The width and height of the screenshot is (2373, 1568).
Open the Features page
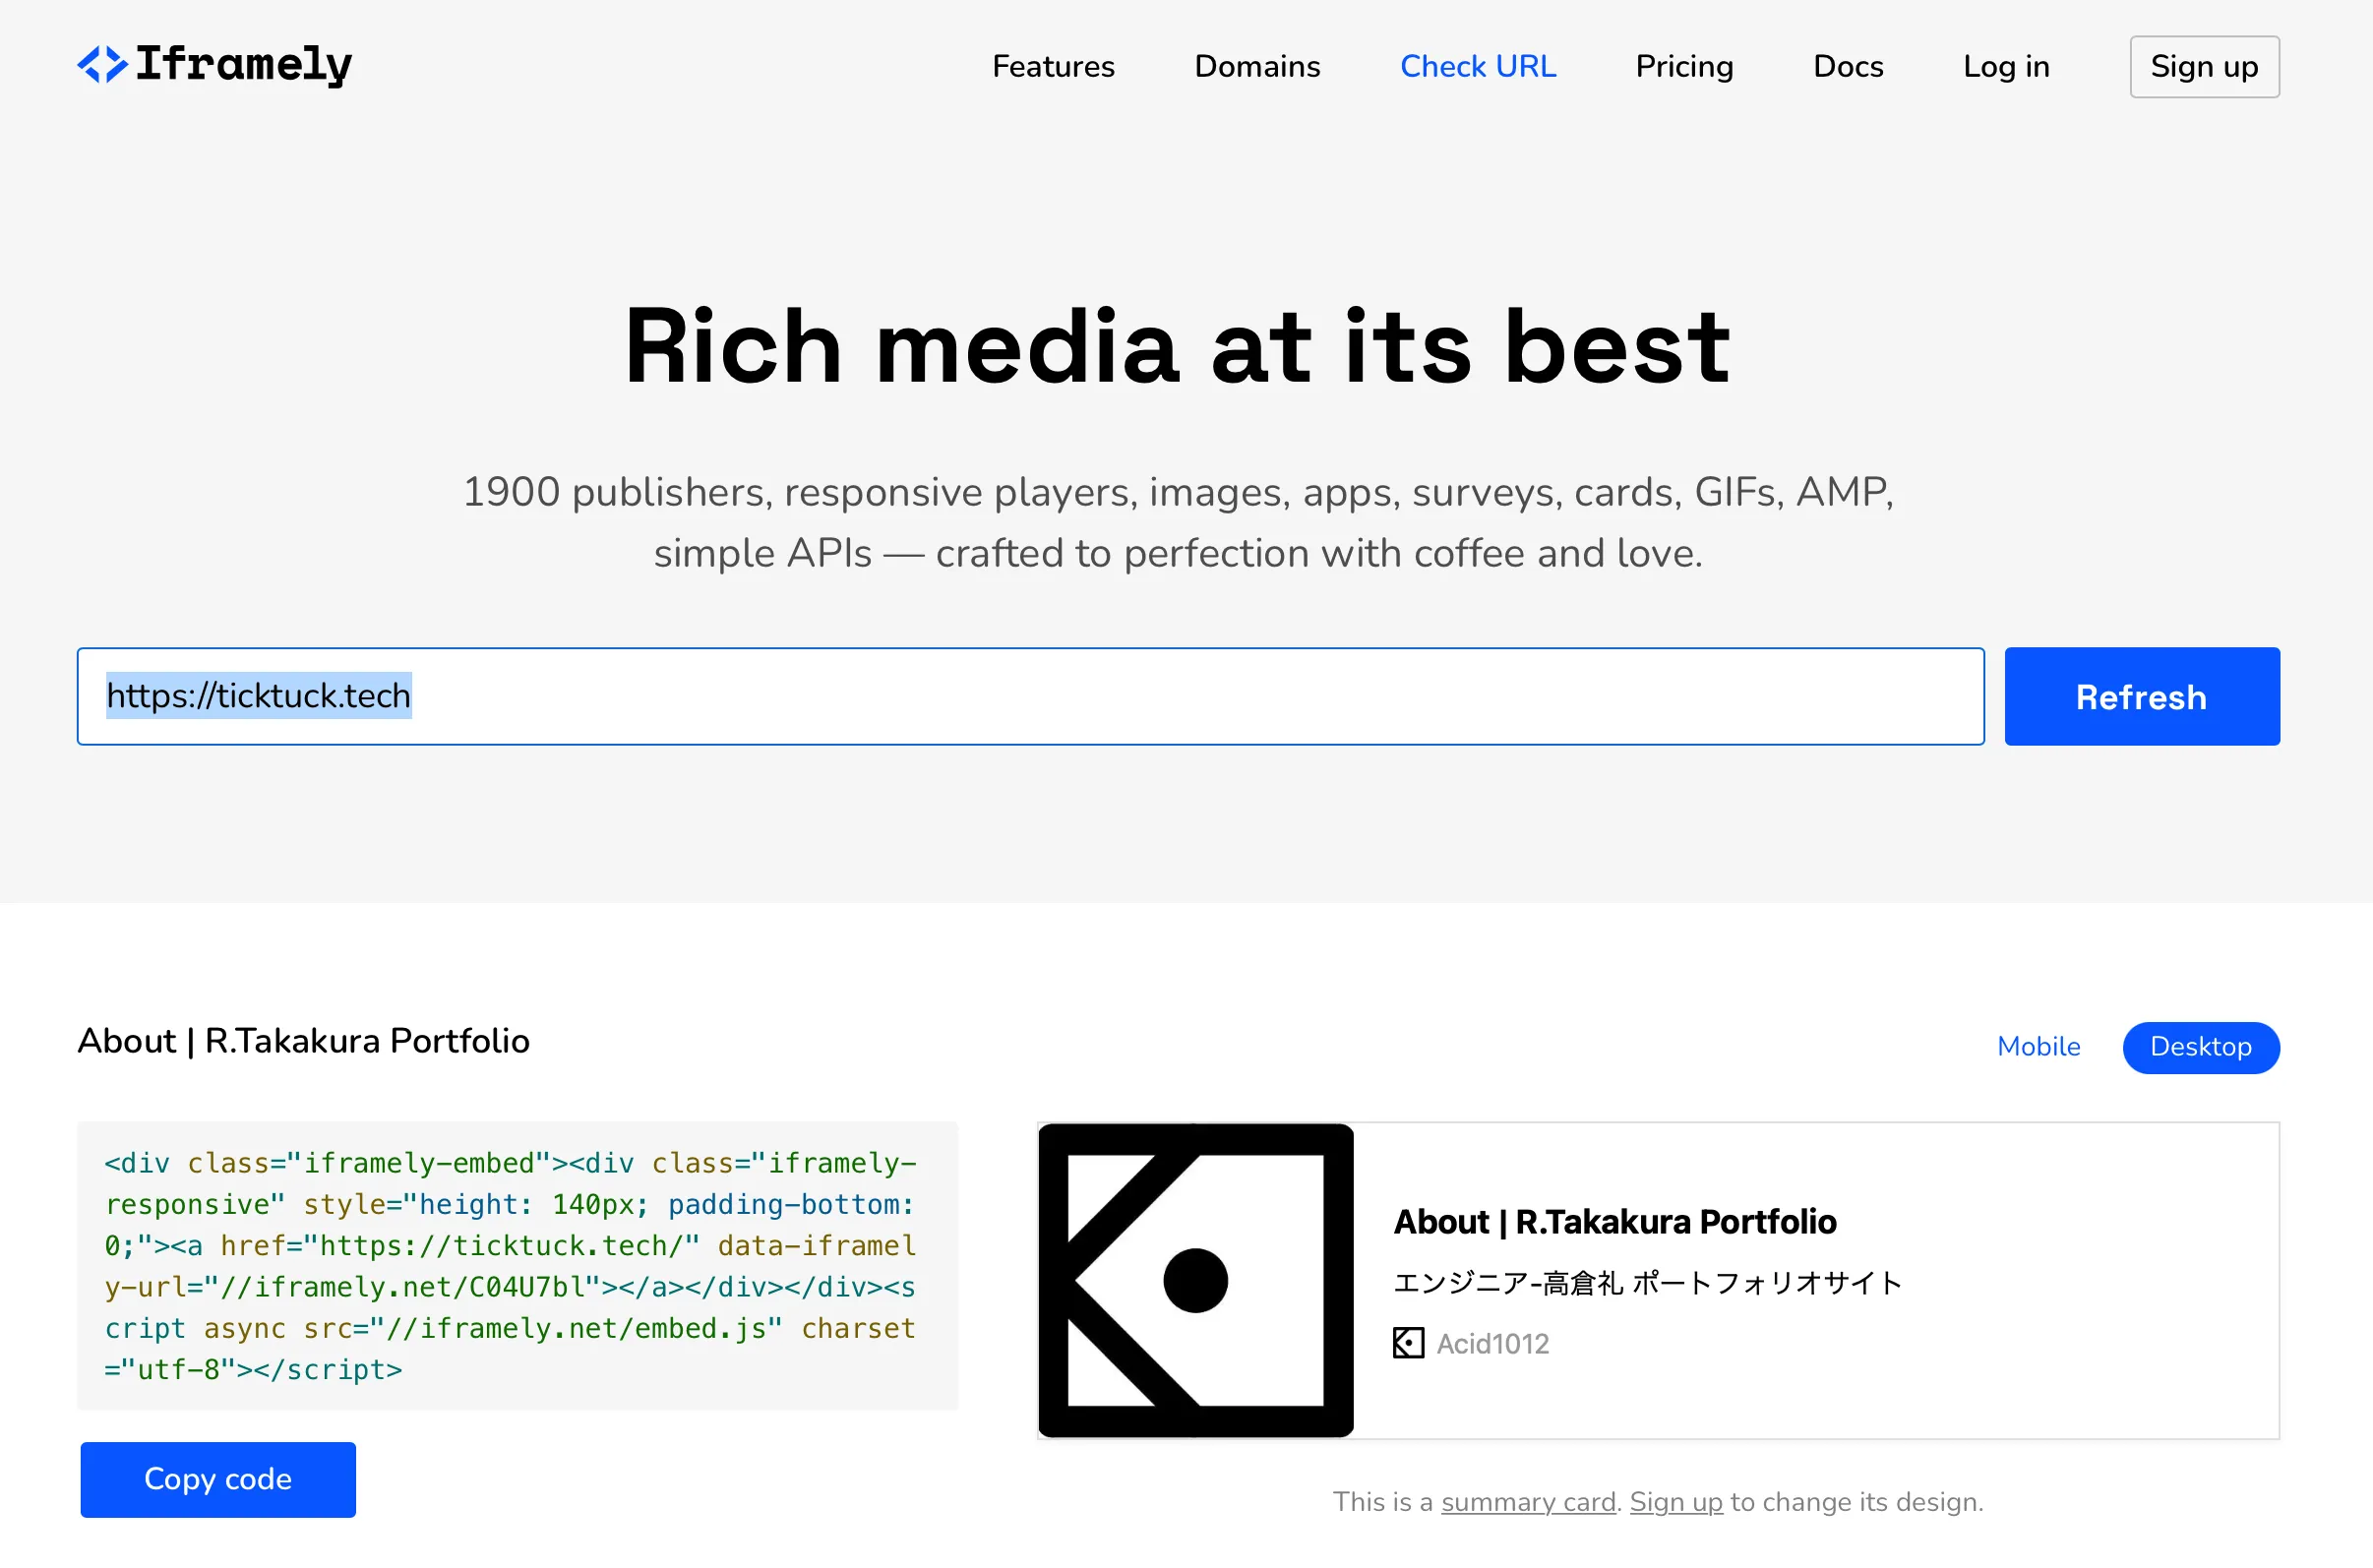point(1053,67)
